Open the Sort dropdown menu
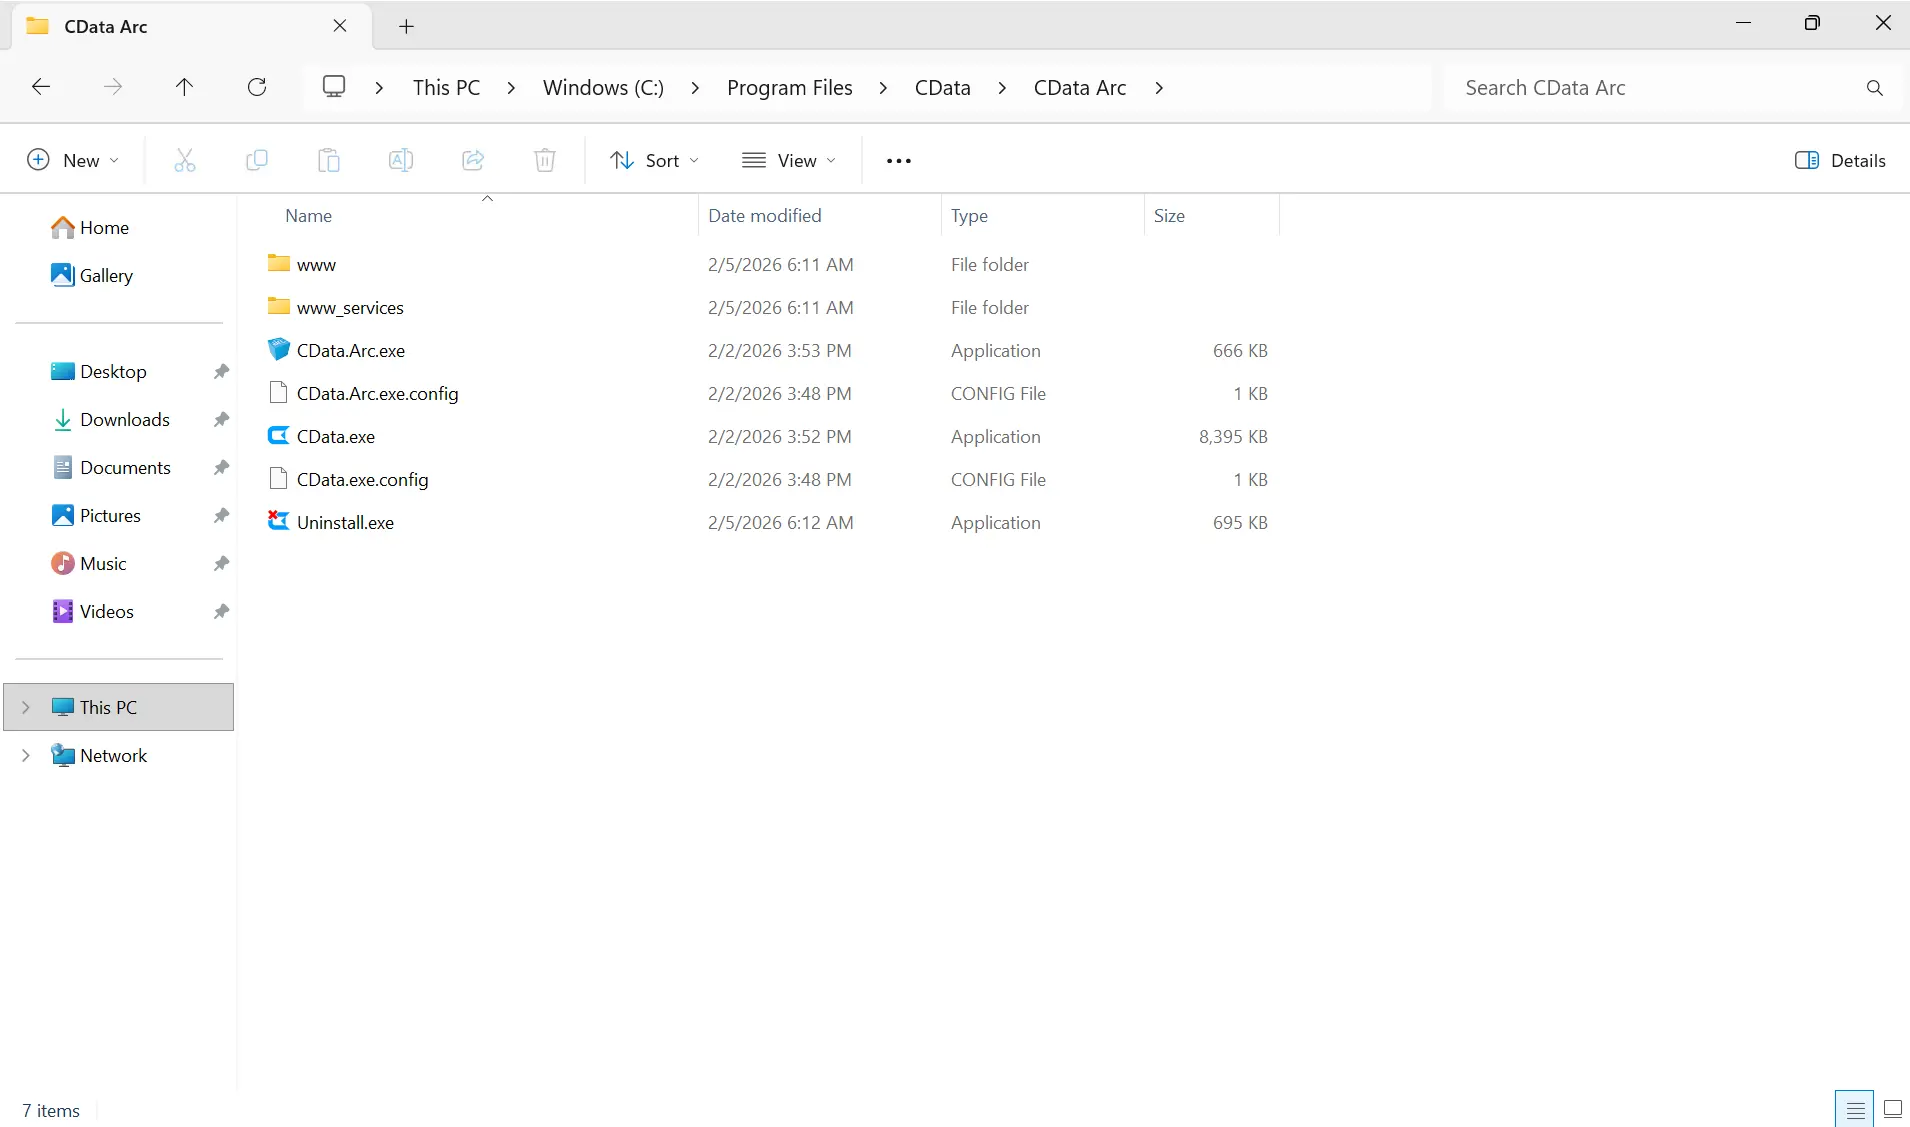The width and height of the screenshot is (1910, 1127). (x=655, y=160)
